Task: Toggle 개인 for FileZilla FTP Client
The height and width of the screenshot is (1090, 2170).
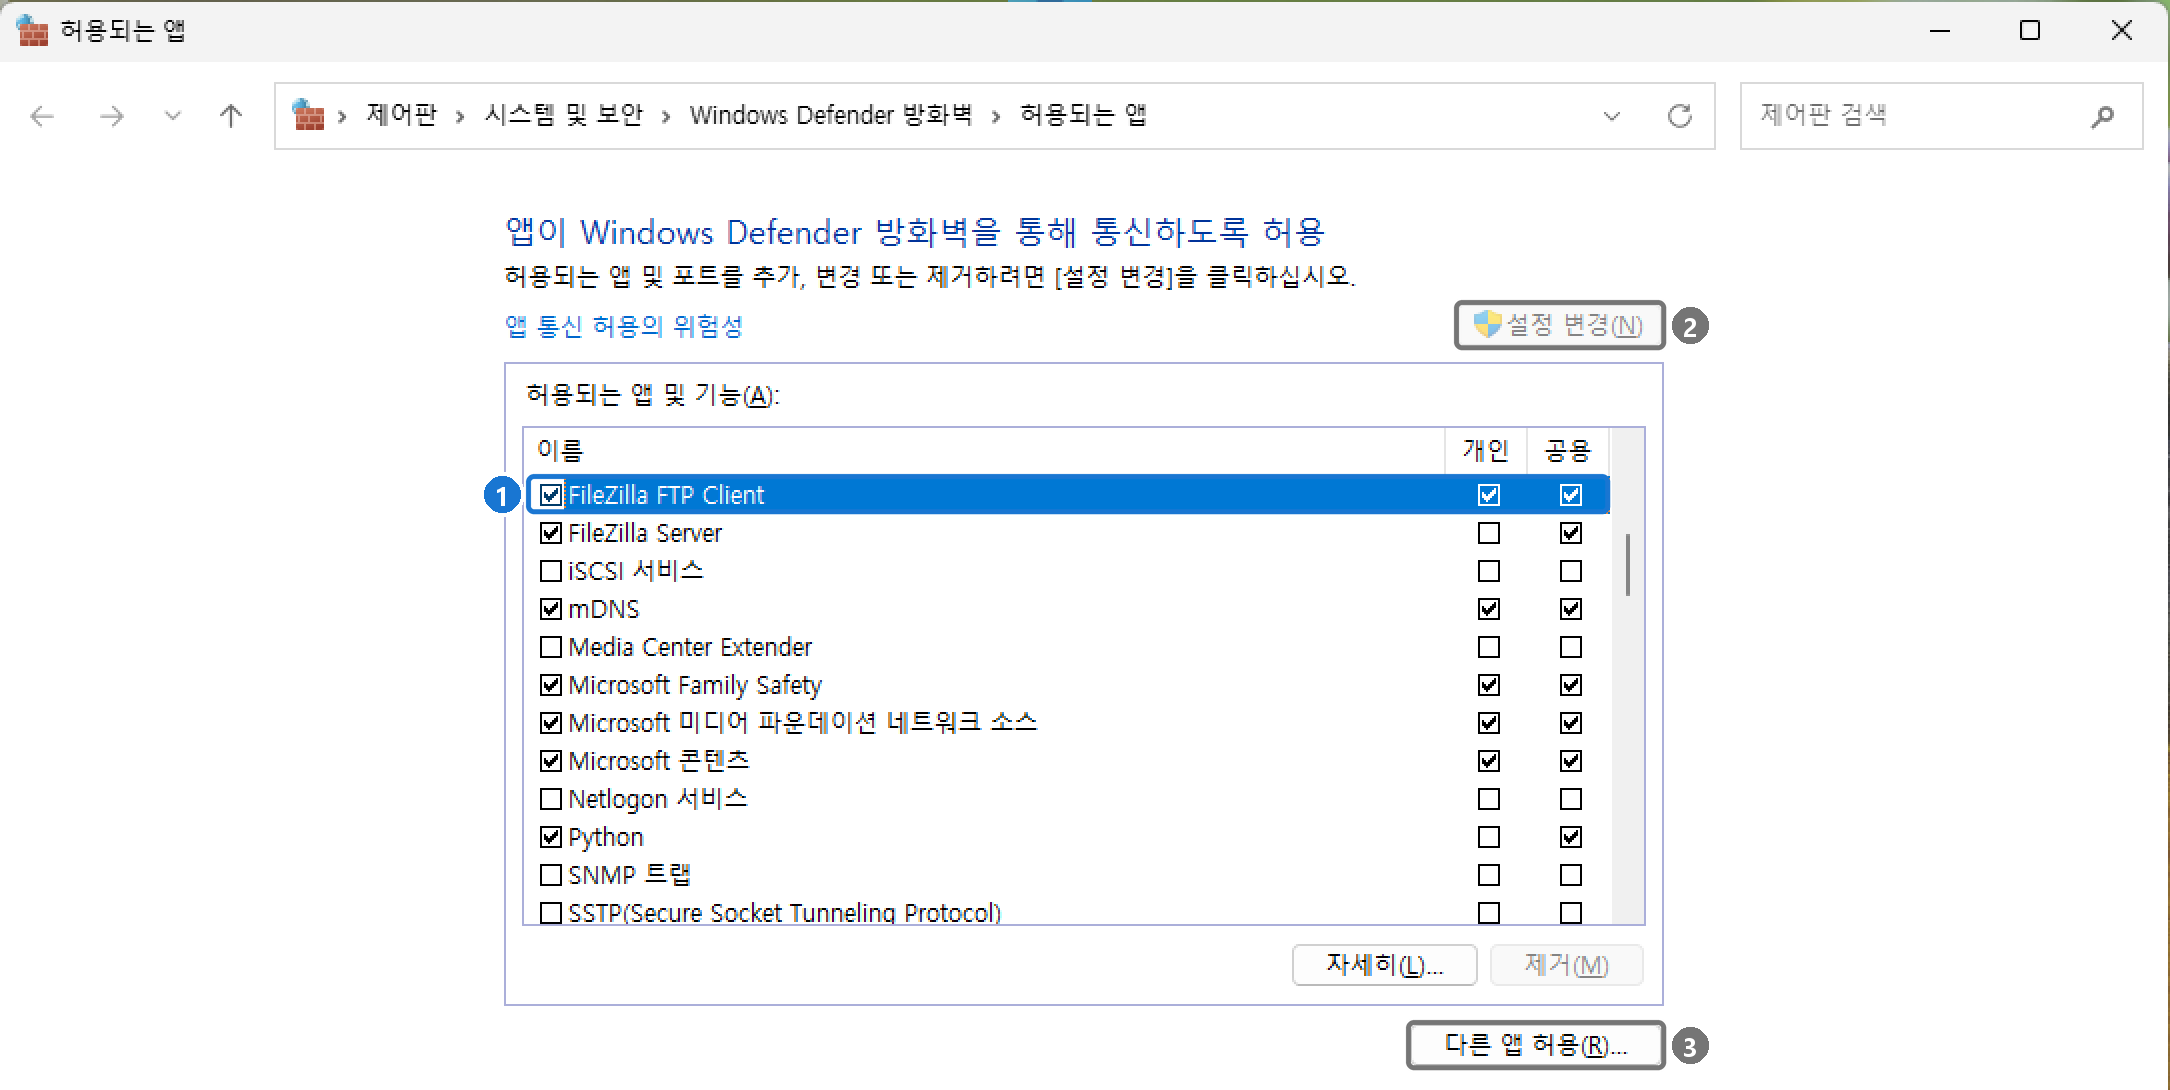Action: [1489, 495]
